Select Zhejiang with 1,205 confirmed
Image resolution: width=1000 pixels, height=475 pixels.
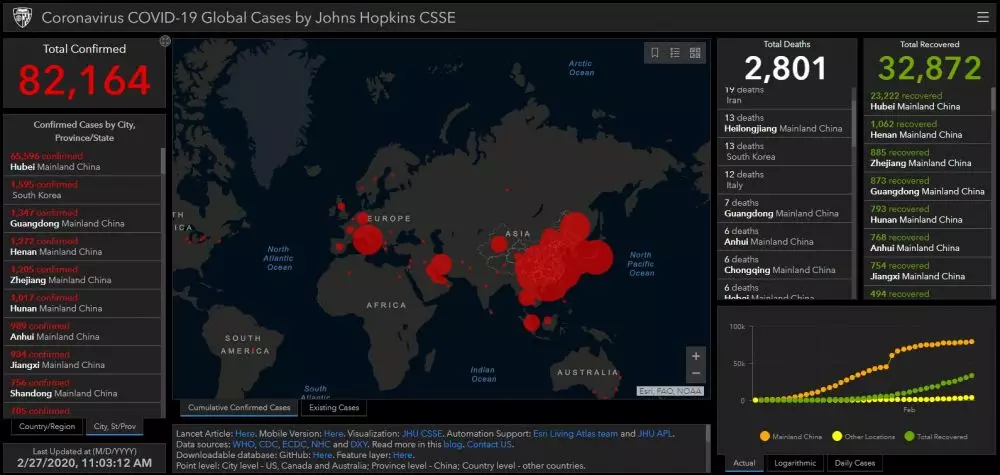[x=82, y=275]
